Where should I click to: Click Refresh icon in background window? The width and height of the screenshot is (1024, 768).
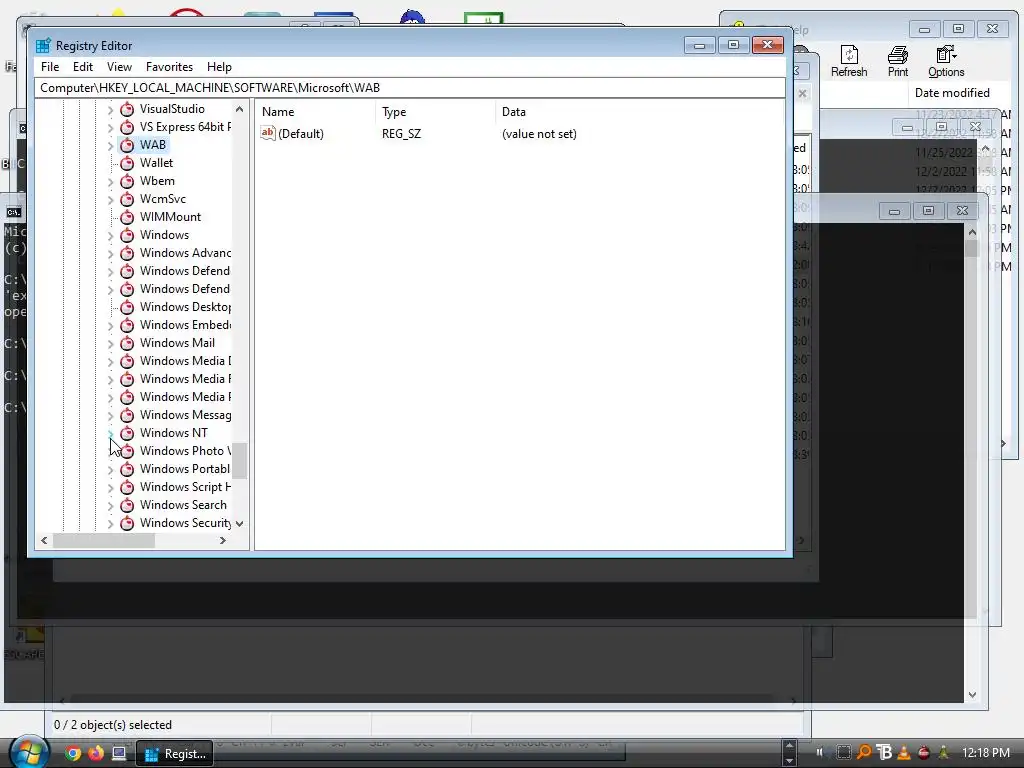click(x=849, y=54)
